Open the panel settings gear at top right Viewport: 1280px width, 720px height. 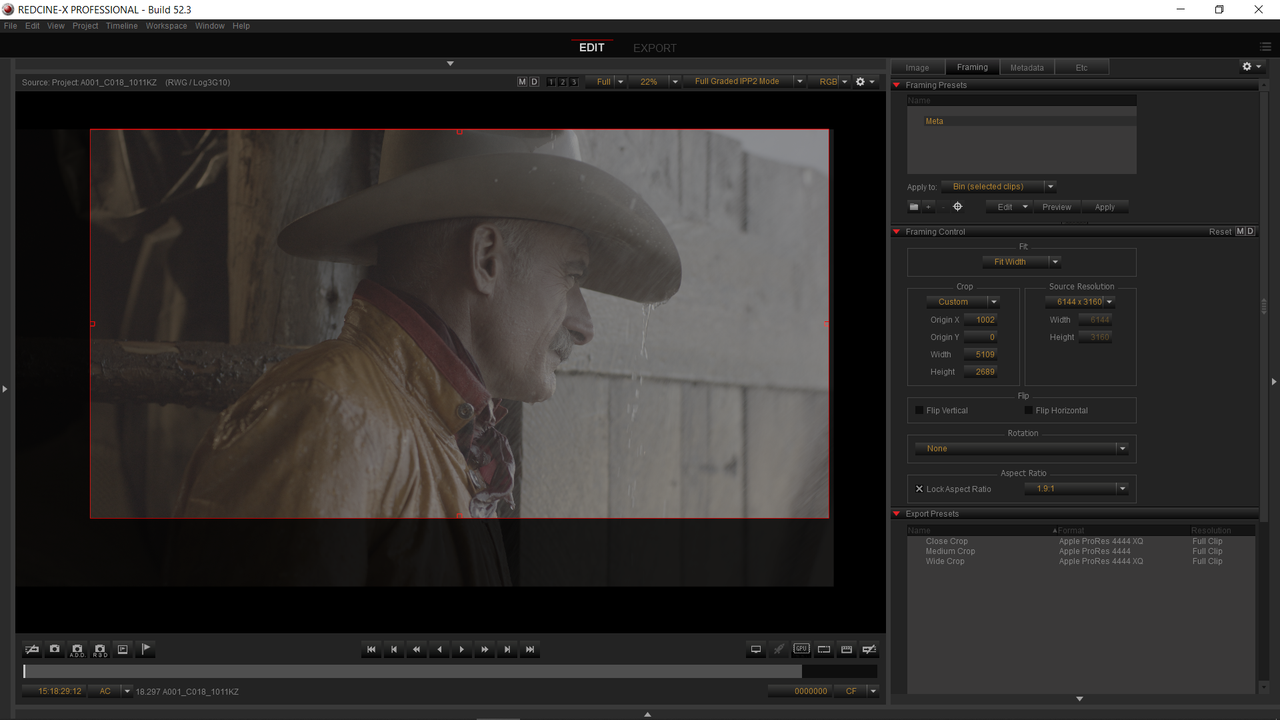tap(1251, 67)
